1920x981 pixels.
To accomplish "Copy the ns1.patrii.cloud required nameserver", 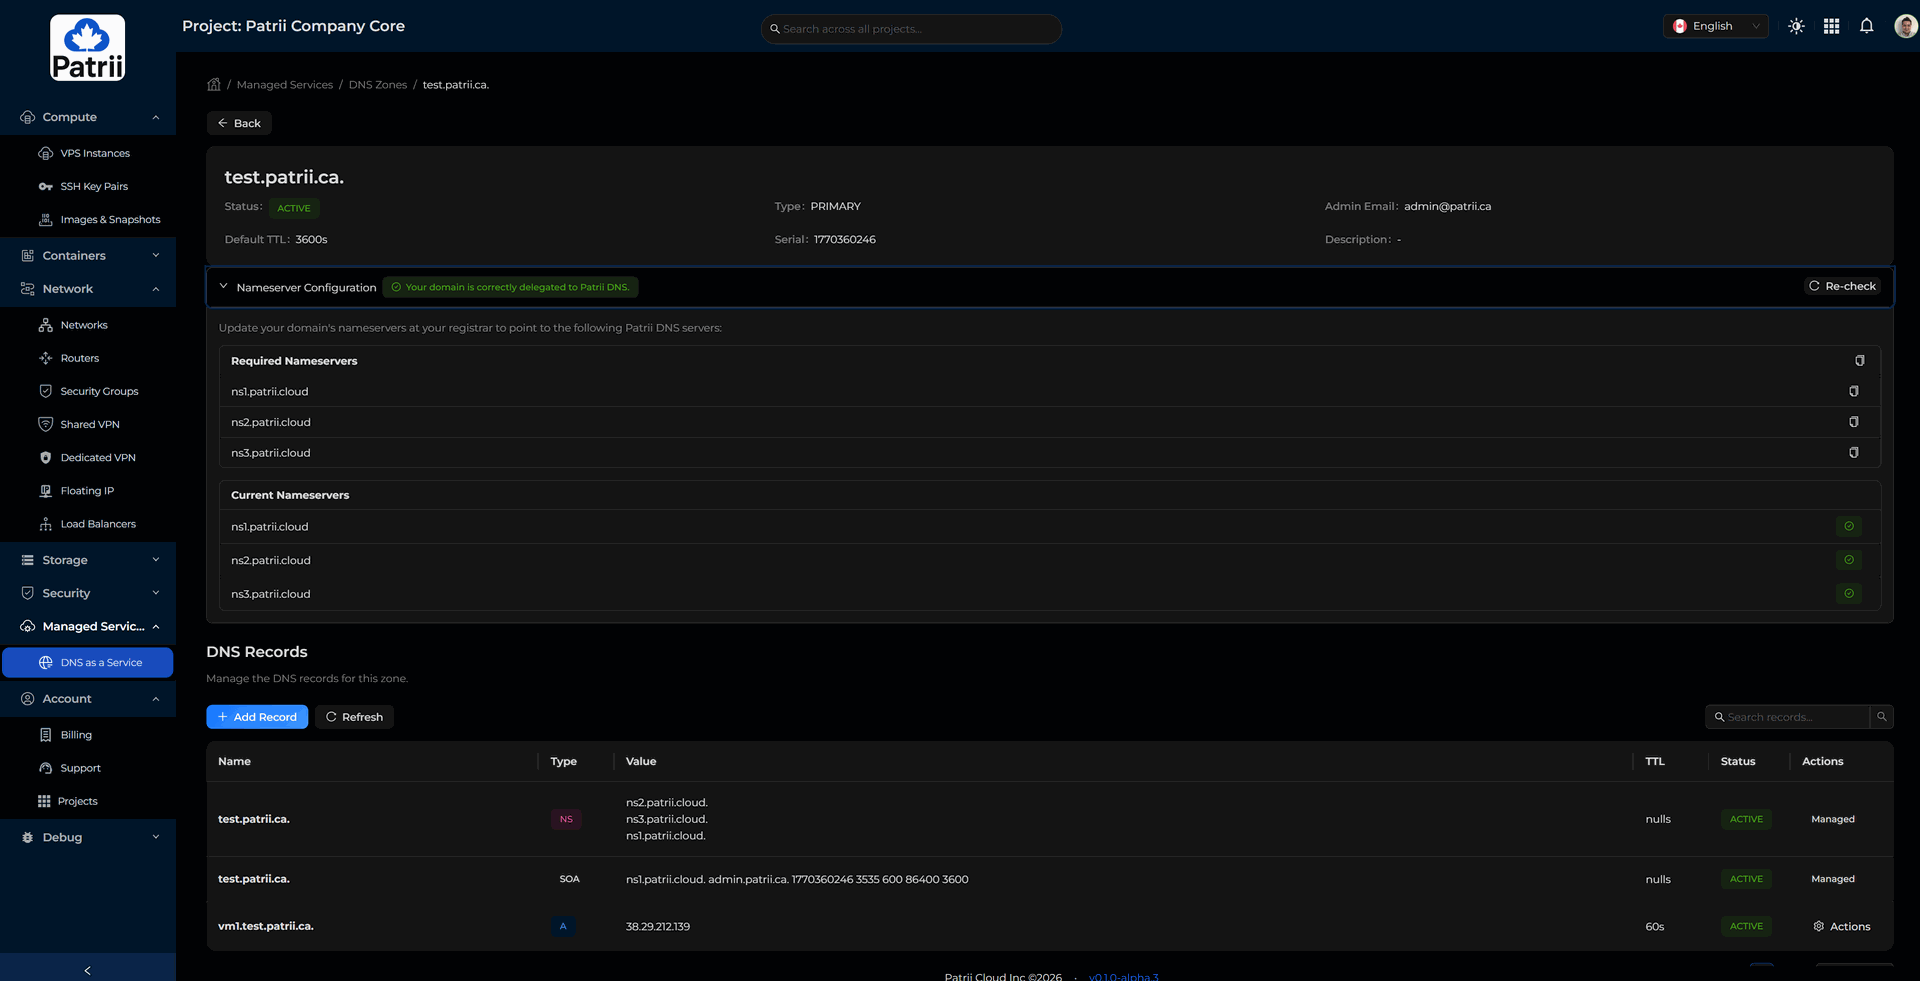I will [1853, 392].
